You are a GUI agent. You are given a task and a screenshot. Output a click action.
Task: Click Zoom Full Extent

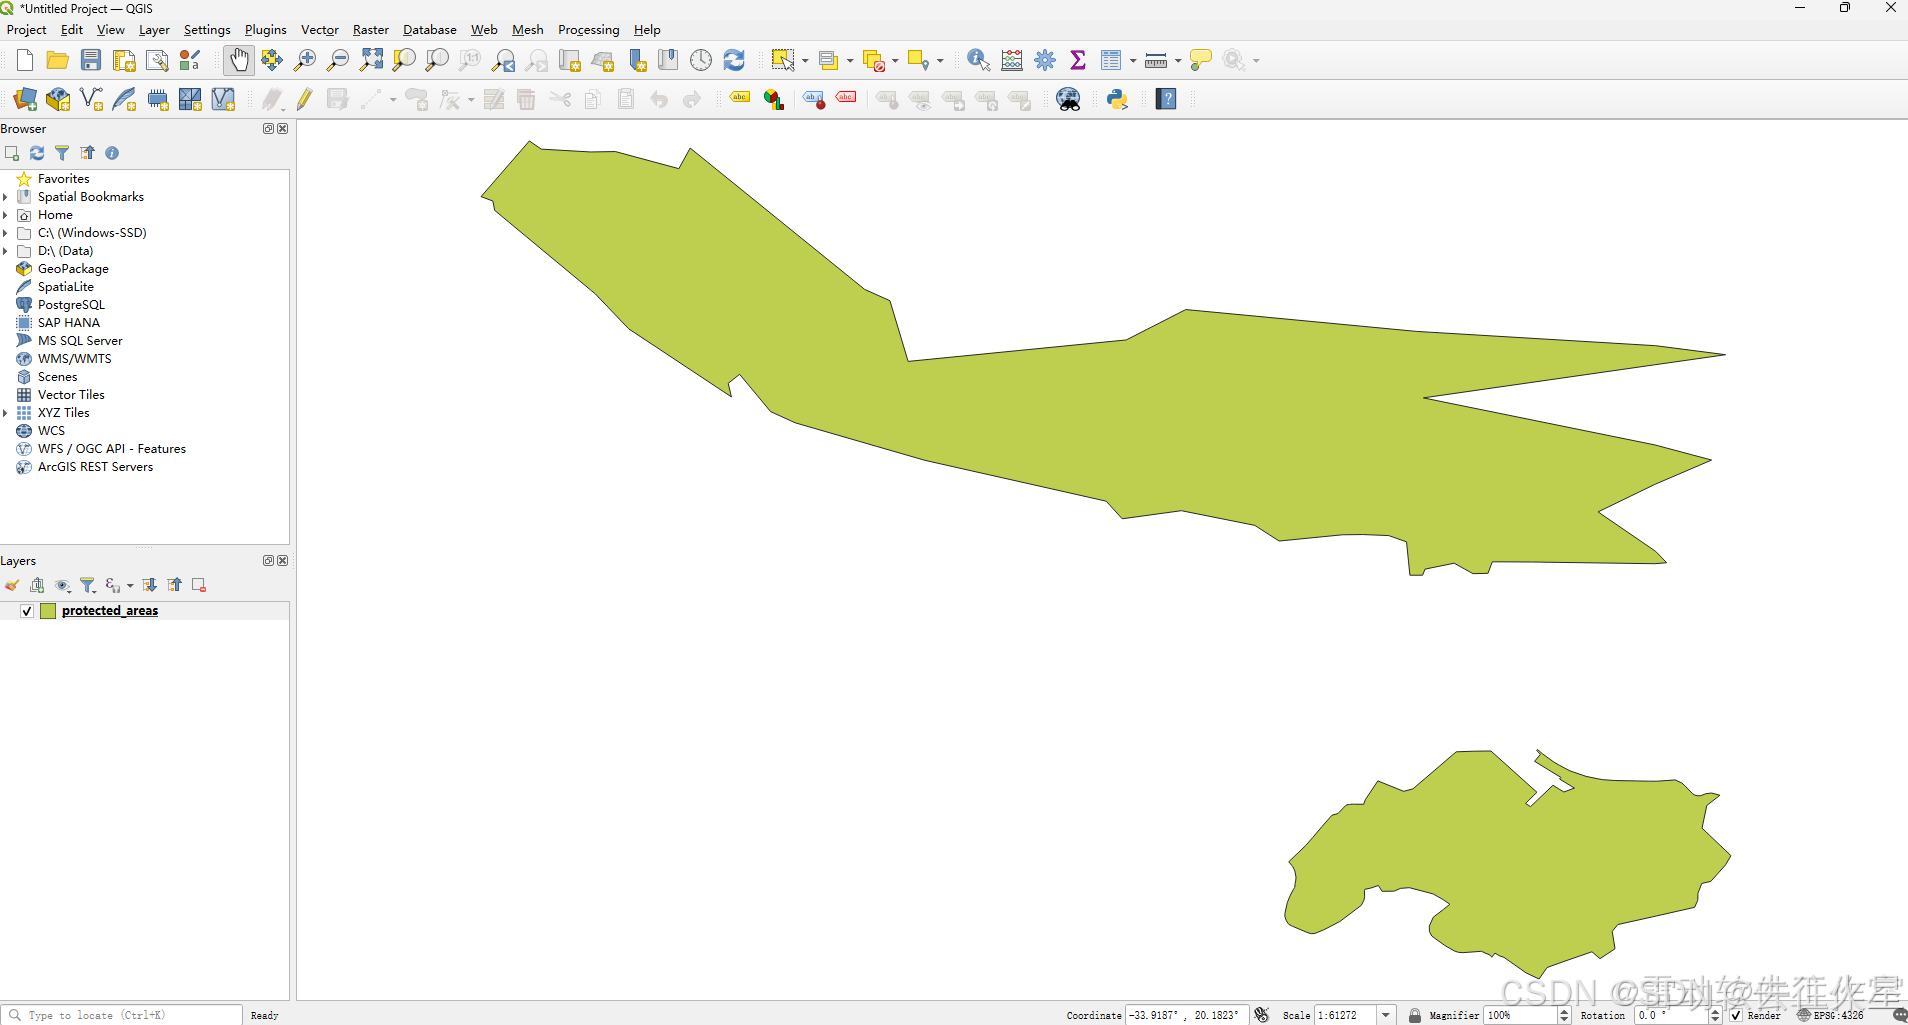371,60
